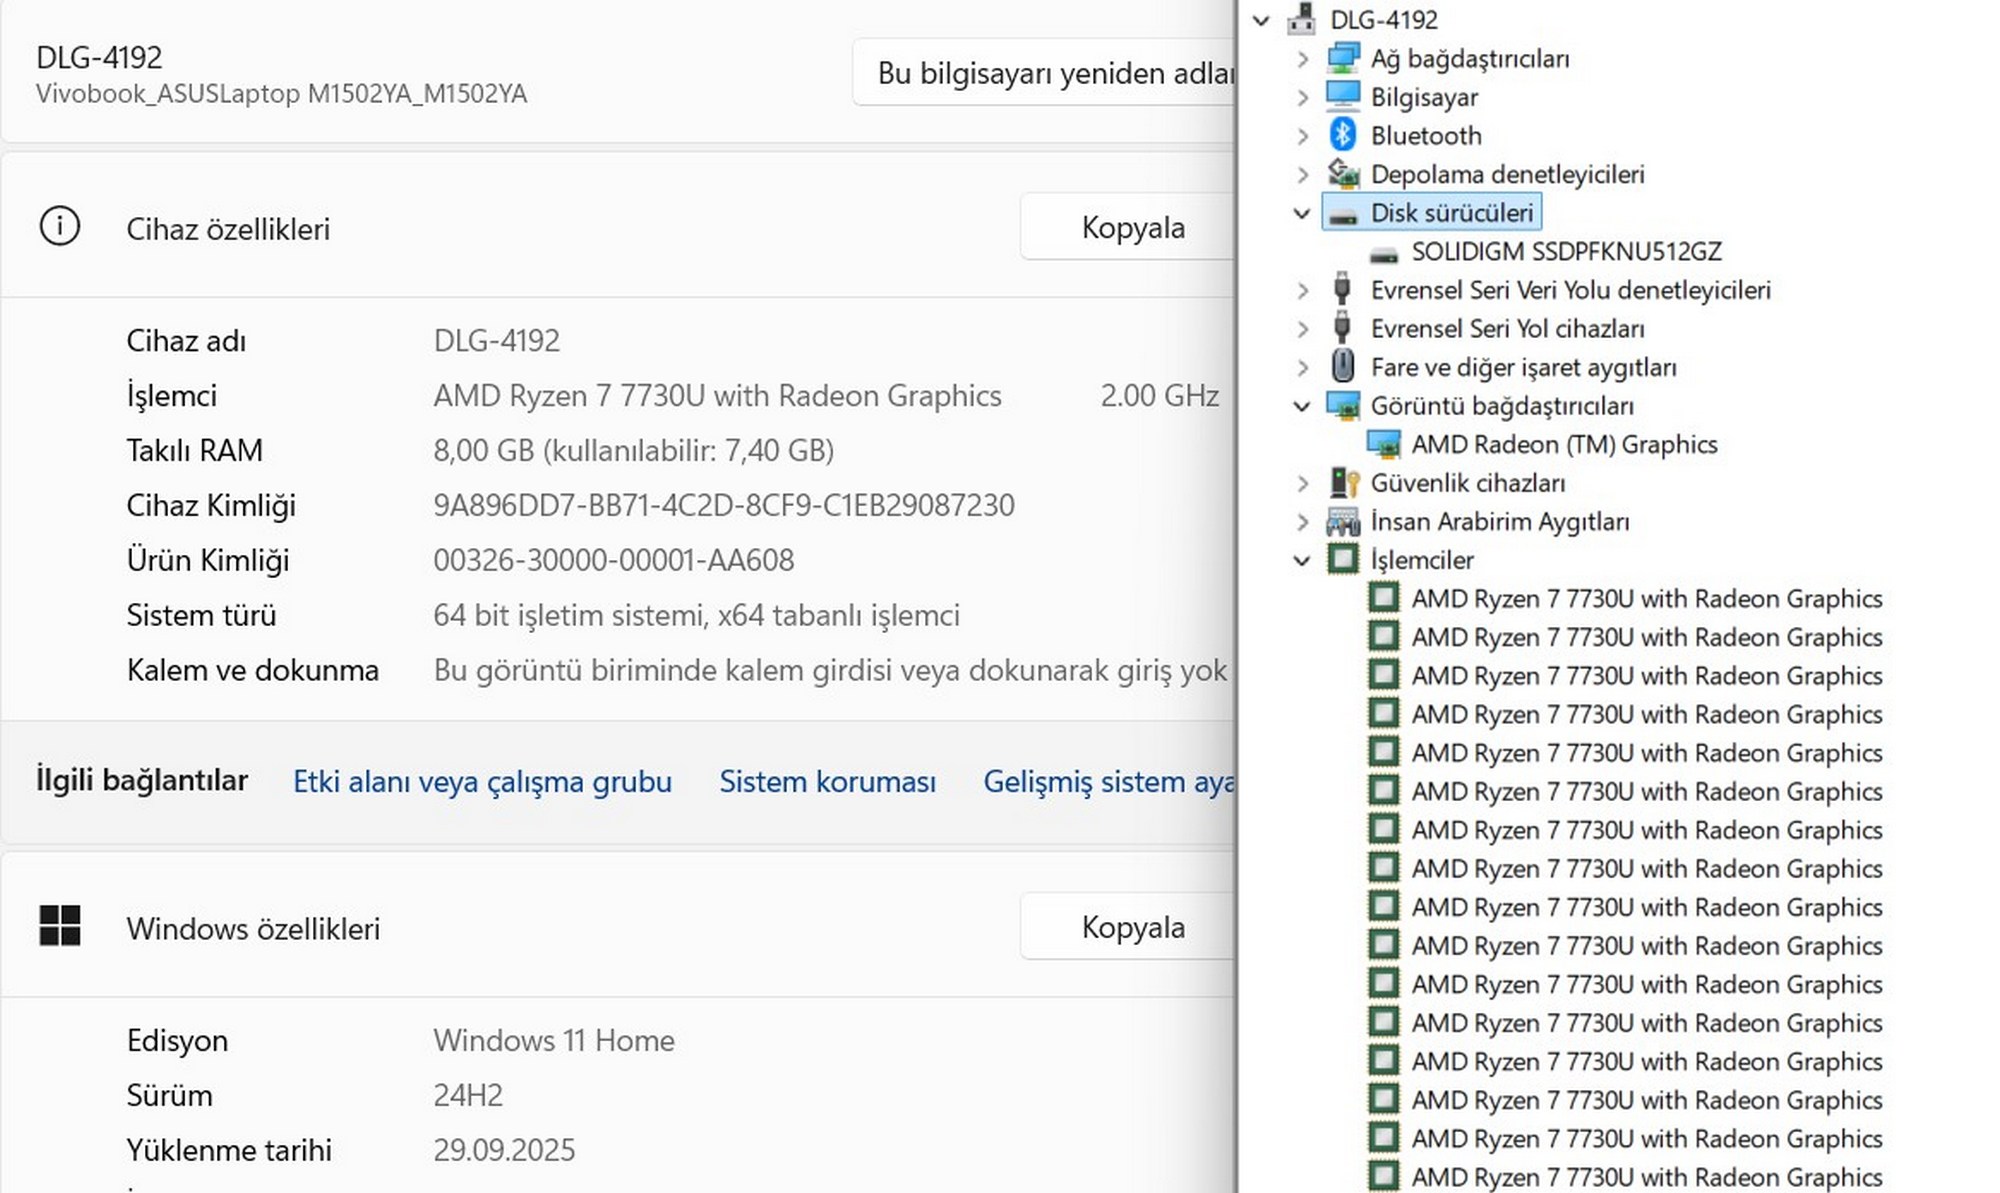Image resolution: width=2000 pixels, height=1193 pixels.
Task: Click the İnsan Arabirim Aygıtları icon
Action: tap(1342, 522)
